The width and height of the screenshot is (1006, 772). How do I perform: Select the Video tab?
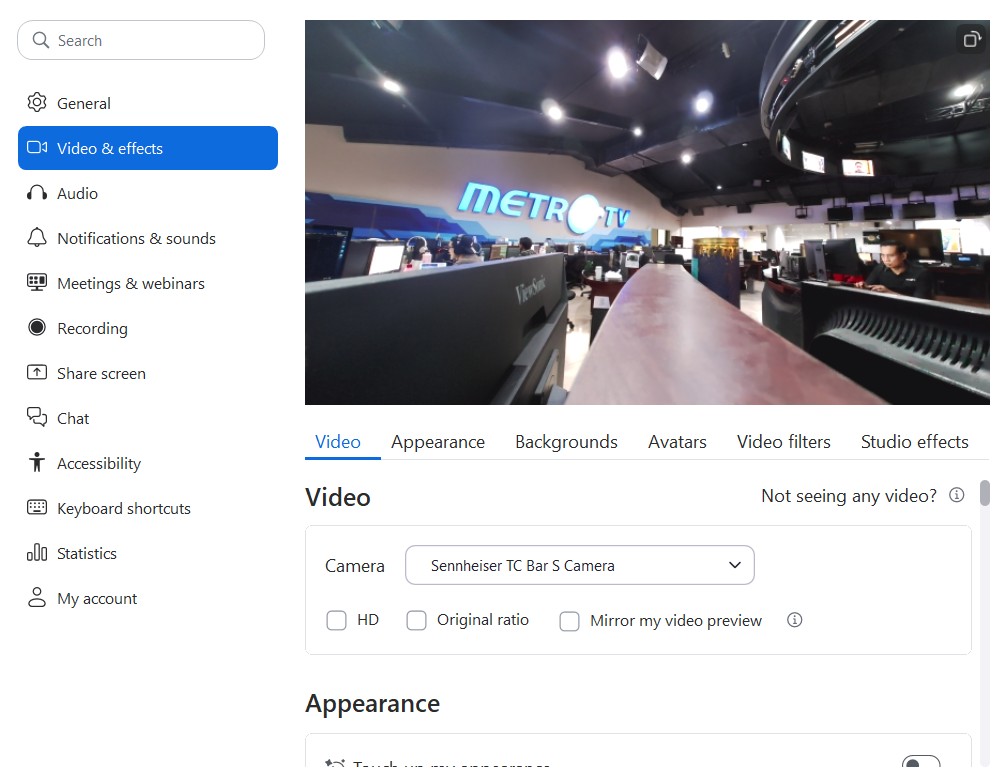[x=338, y=442]
